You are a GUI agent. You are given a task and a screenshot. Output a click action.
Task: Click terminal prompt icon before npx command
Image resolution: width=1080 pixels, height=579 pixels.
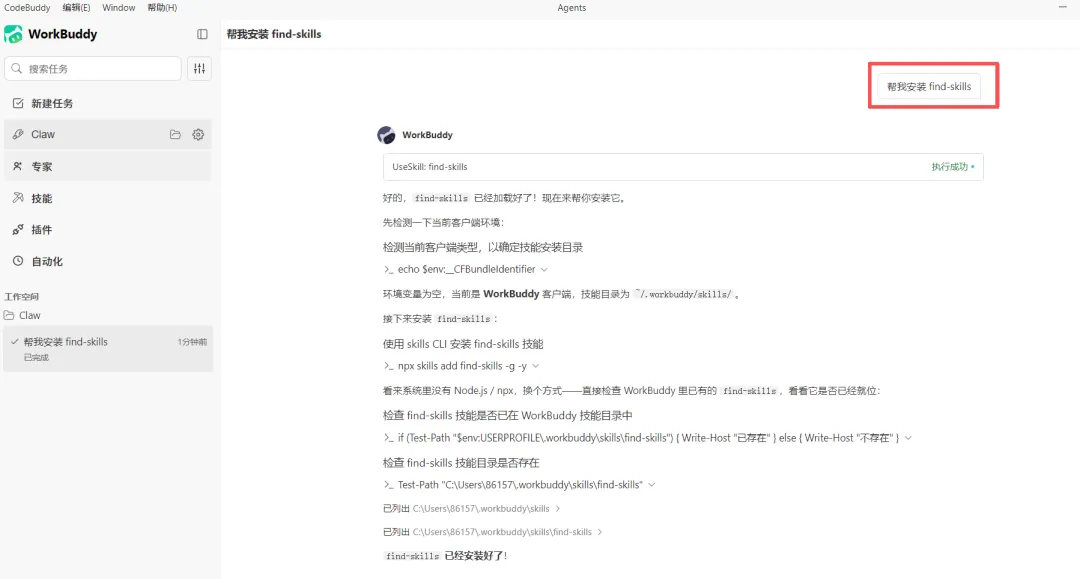(x=388, y=366)
